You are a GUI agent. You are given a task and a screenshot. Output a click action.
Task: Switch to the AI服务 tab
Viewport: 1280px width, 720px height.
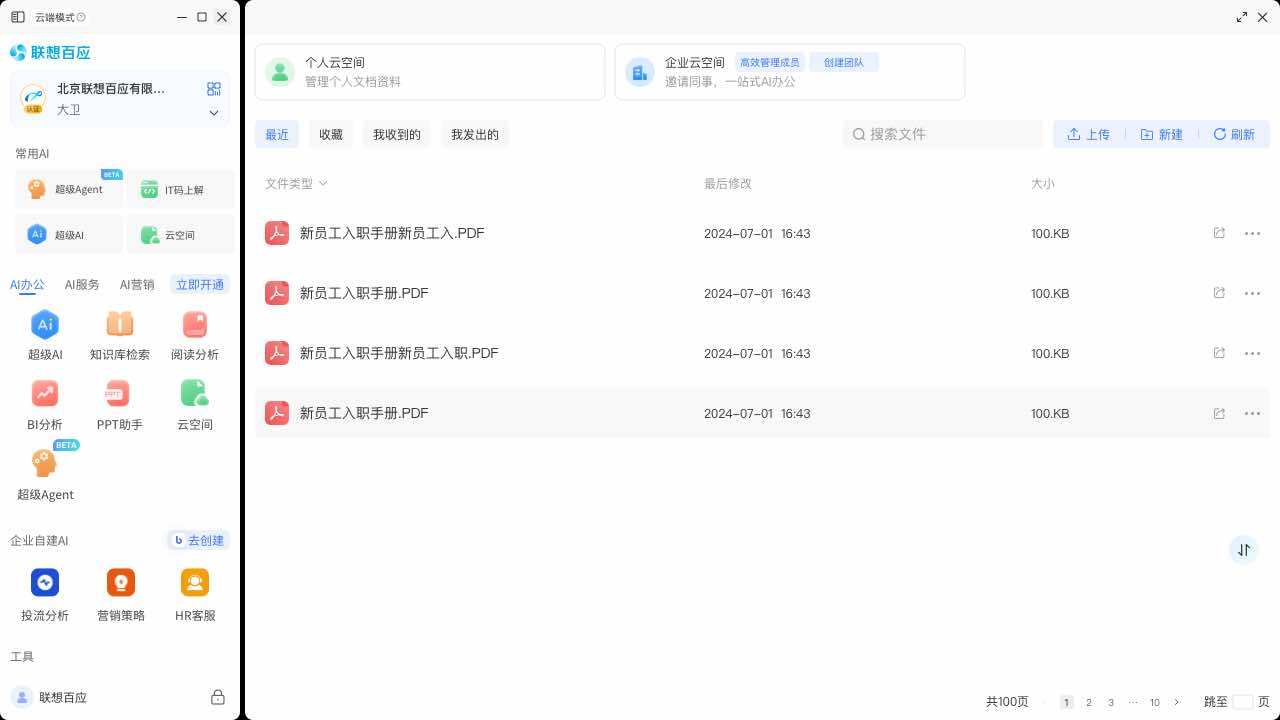81,284
